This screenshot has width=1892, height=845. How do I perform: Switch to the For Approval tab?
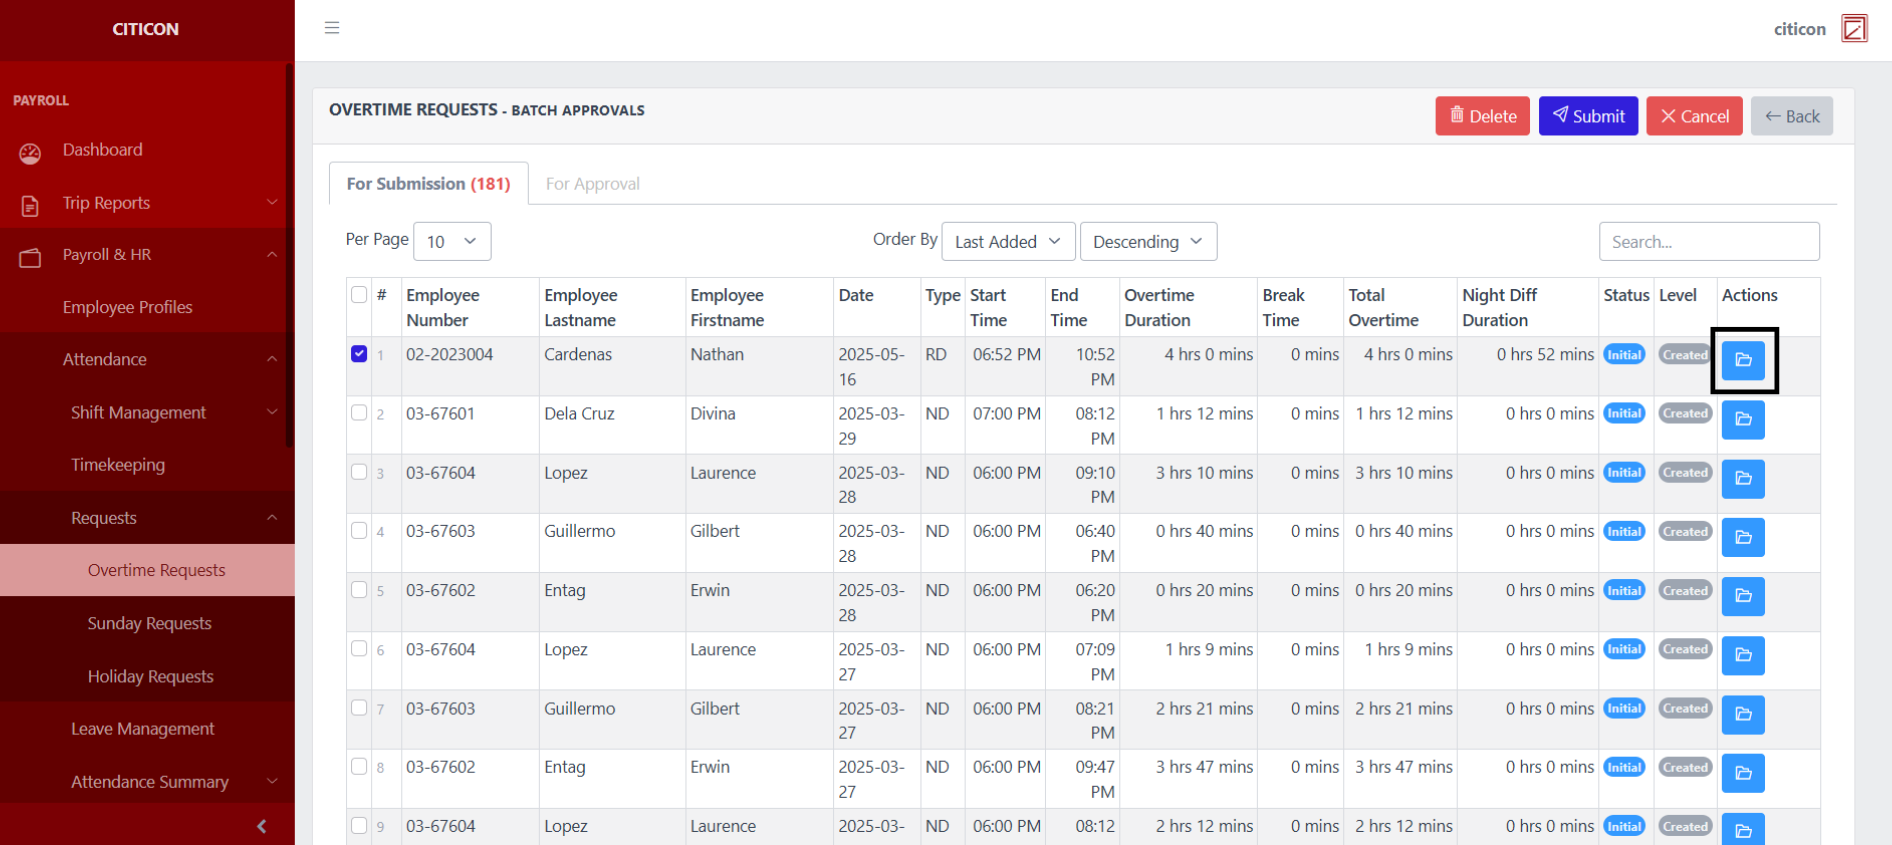click(592, 184)
